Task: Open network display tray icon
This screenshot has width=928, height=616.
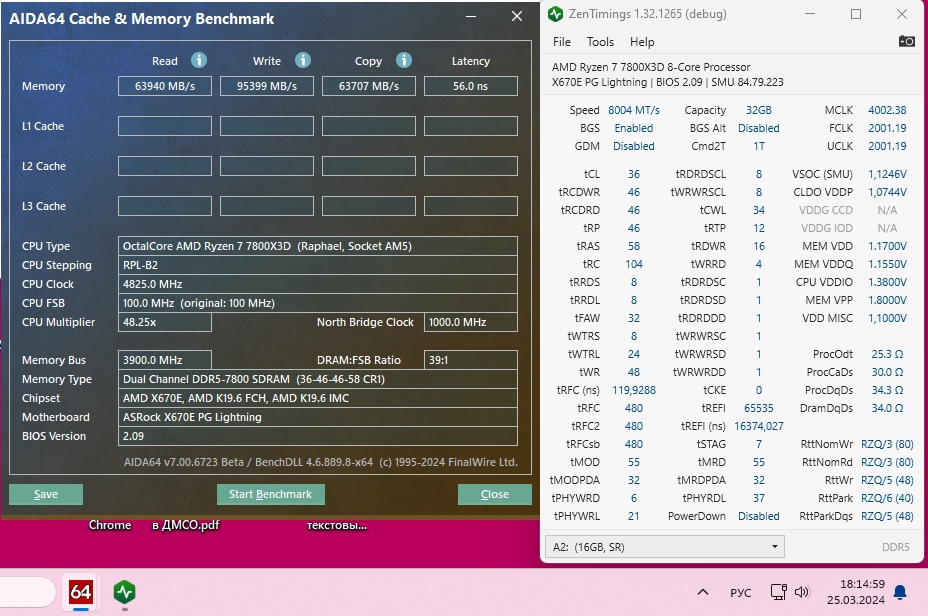Action: click(x=778, y=592)
